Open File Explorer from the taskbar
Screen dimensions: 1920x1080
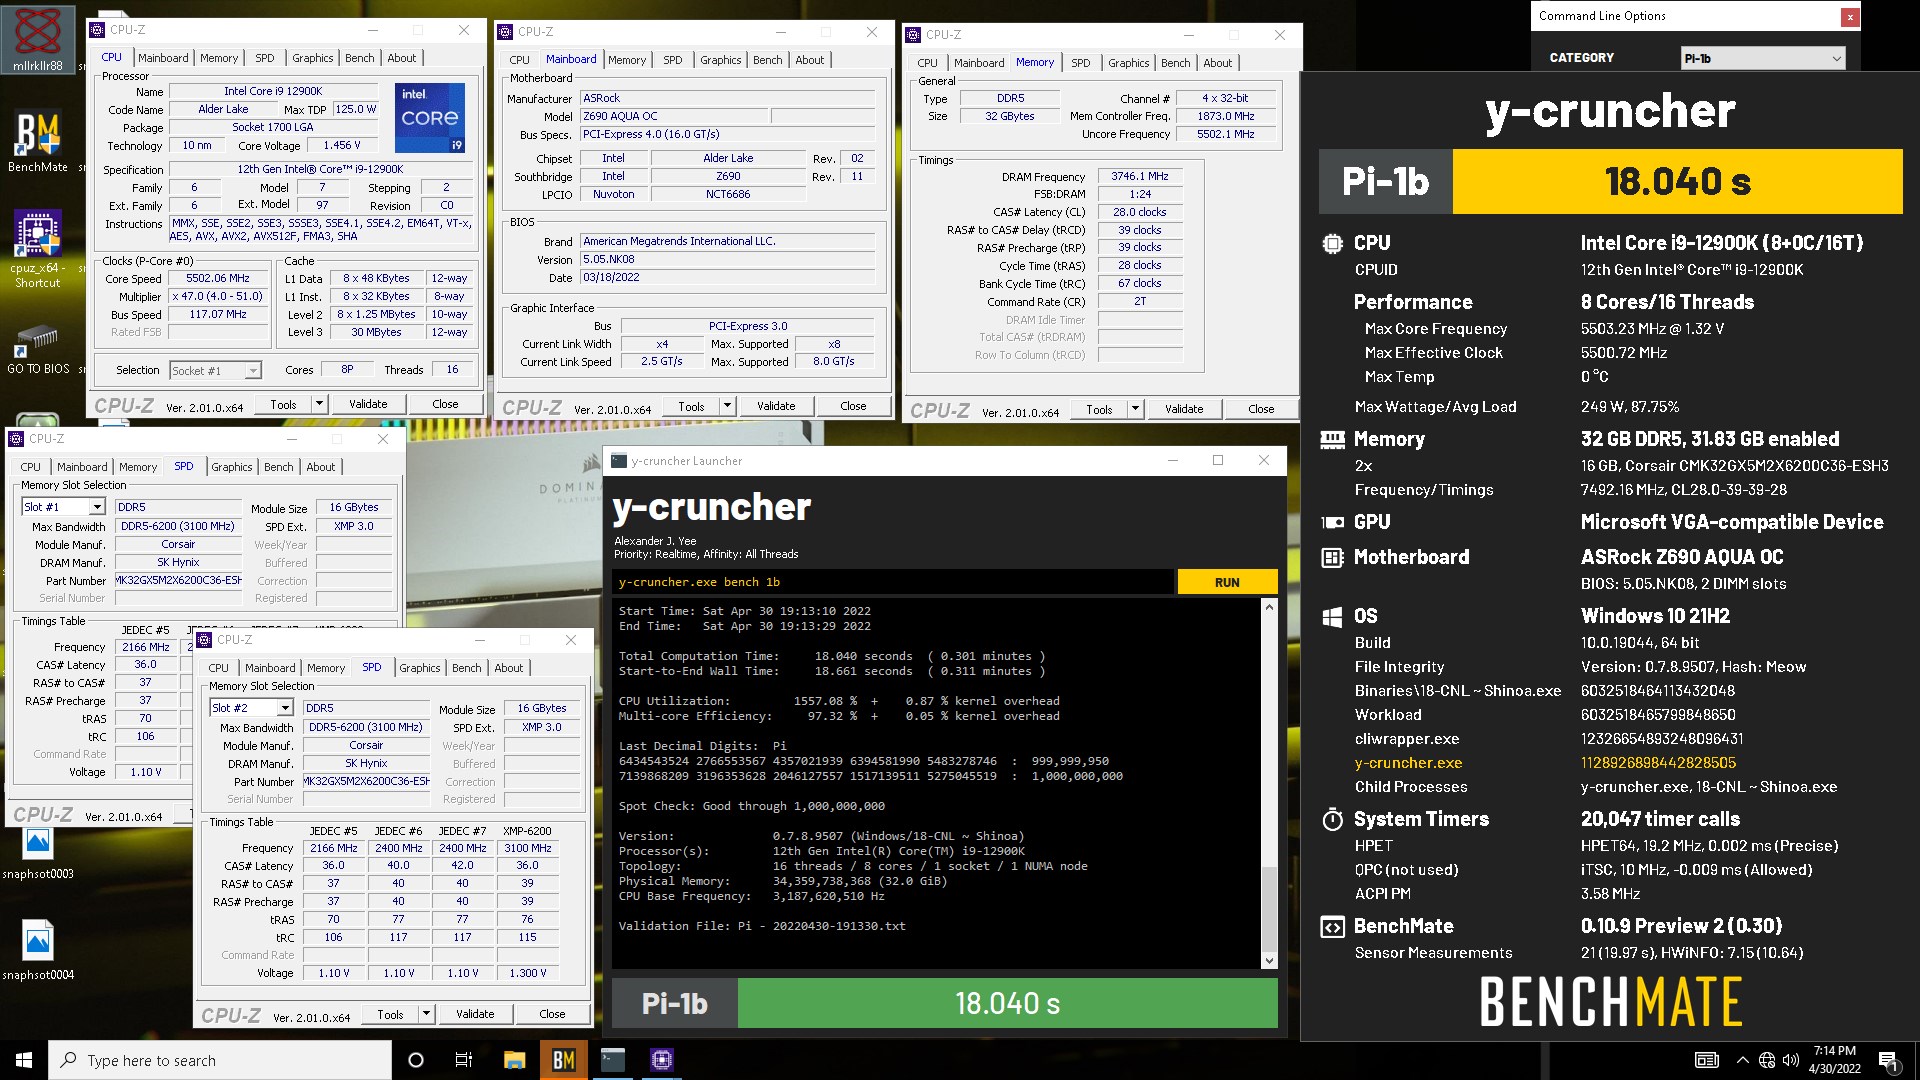tap(514, 1060)
